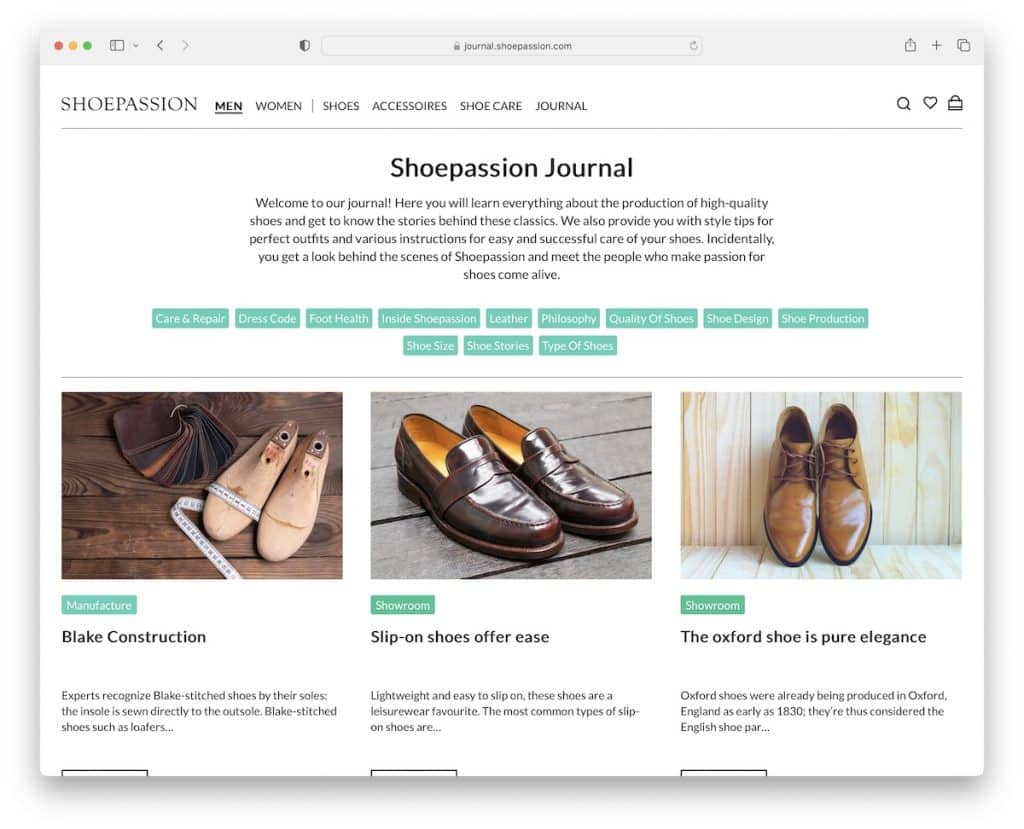Filter by the Care & Repair tag
This screenshot has width=1024, height=829.
(x=190, y=319)
